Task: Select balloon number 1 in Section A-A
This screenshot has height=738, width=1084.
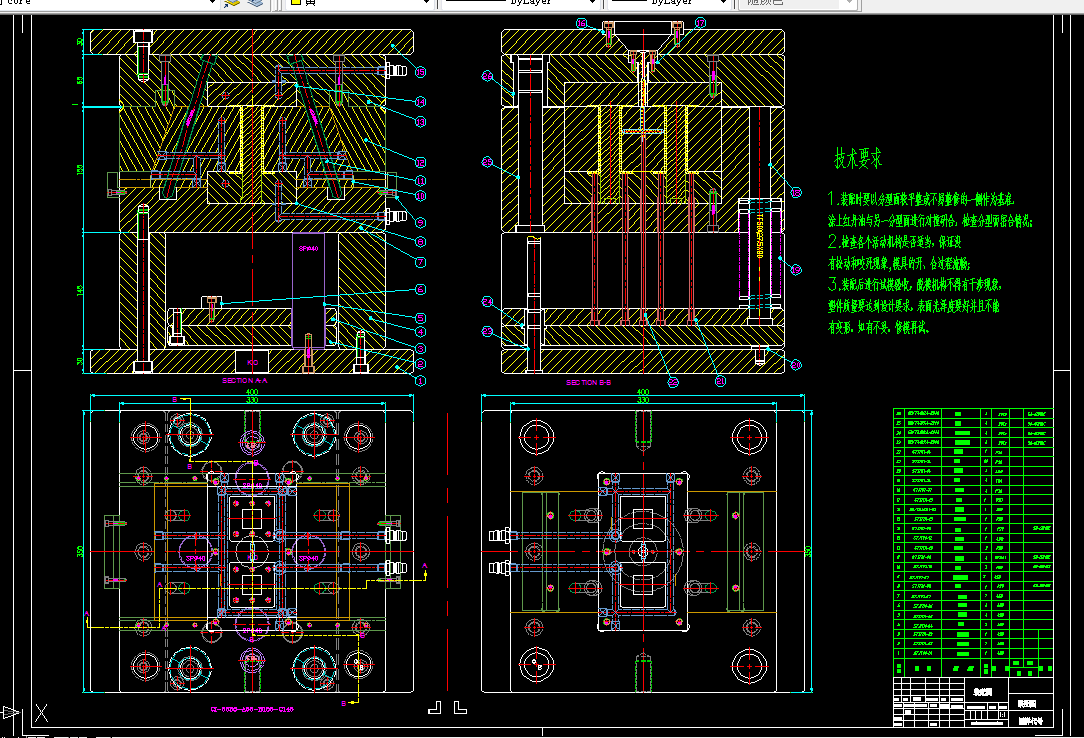Action: (420, 380)
